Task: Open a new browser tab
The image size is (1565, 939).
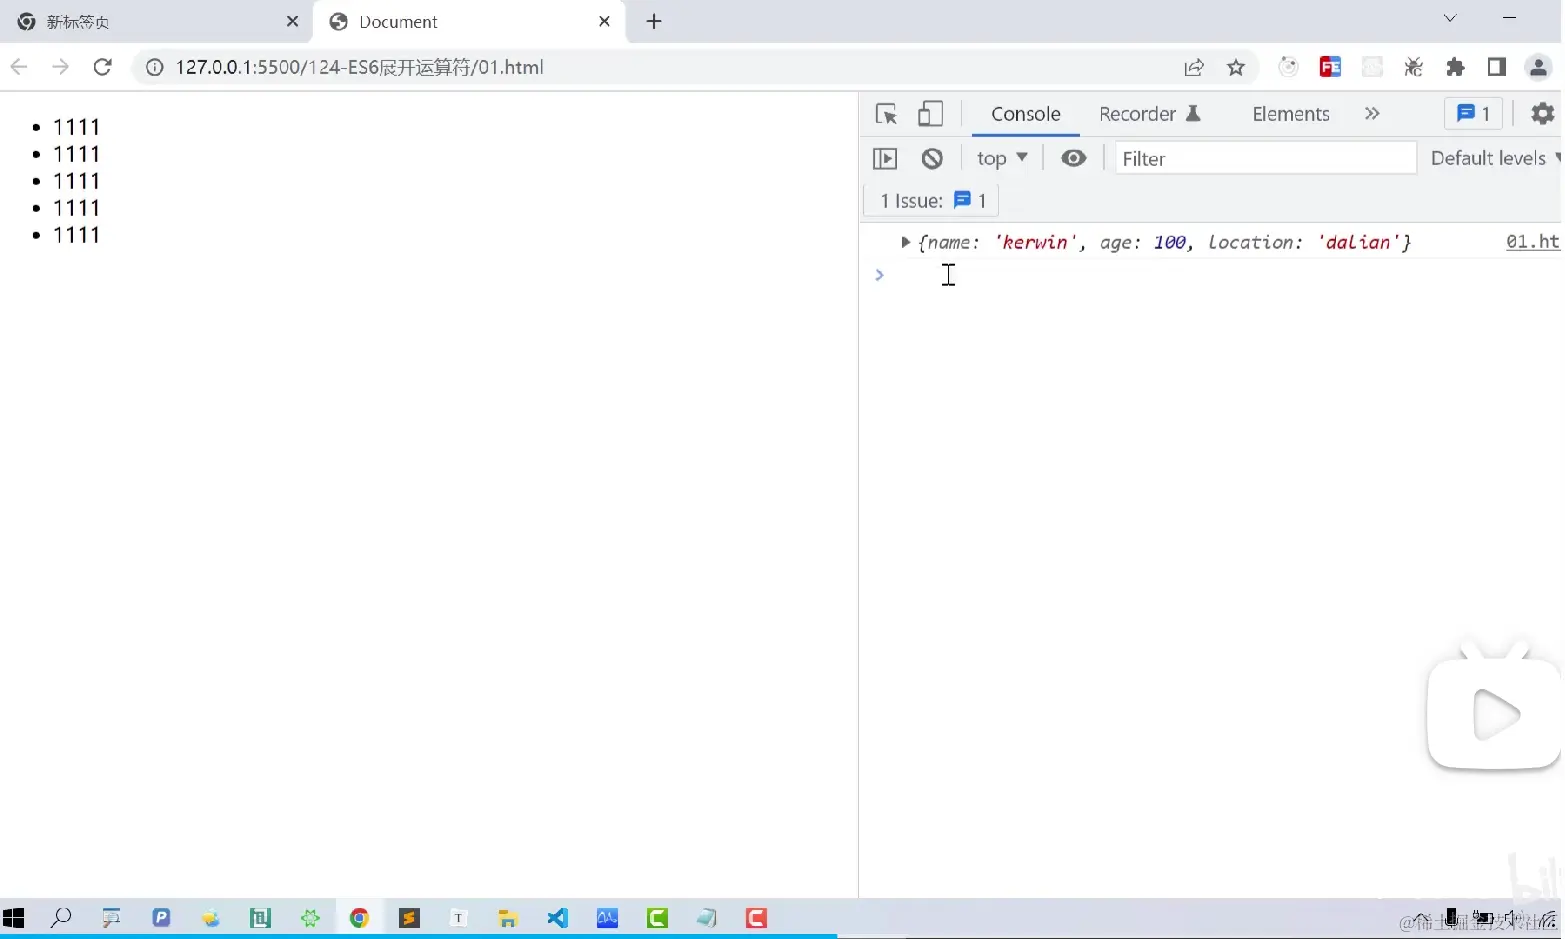Action: 654,21
